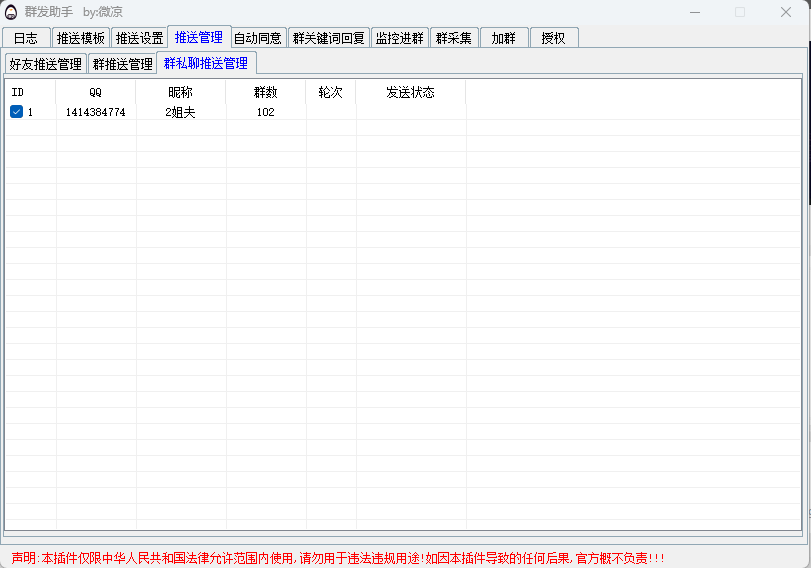This screenshot has width=811, height=568.
Task: Click the 发送状态 column header
Action: 410,92
